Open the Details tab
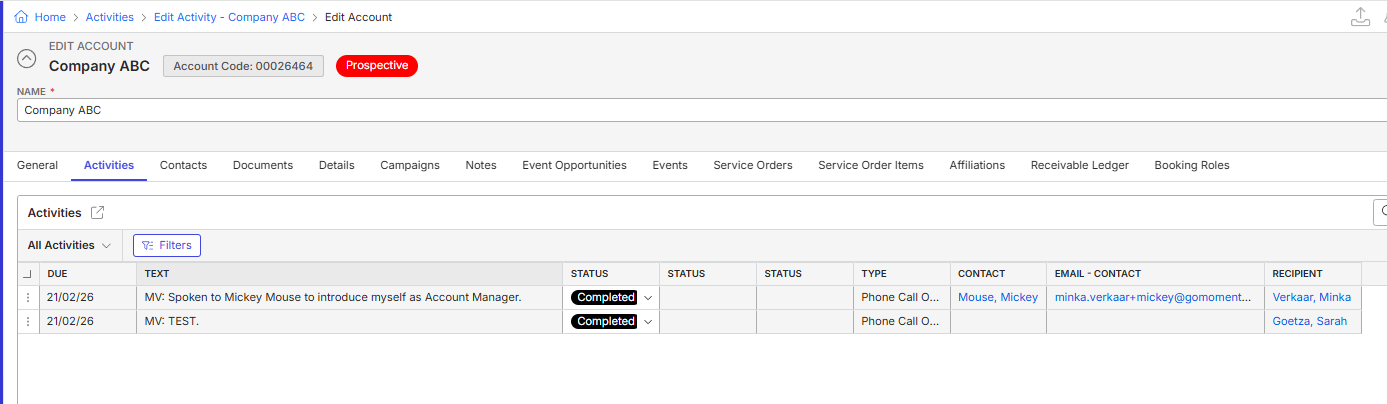Screen dimensions: 1387x404 (x=337, y=165)
